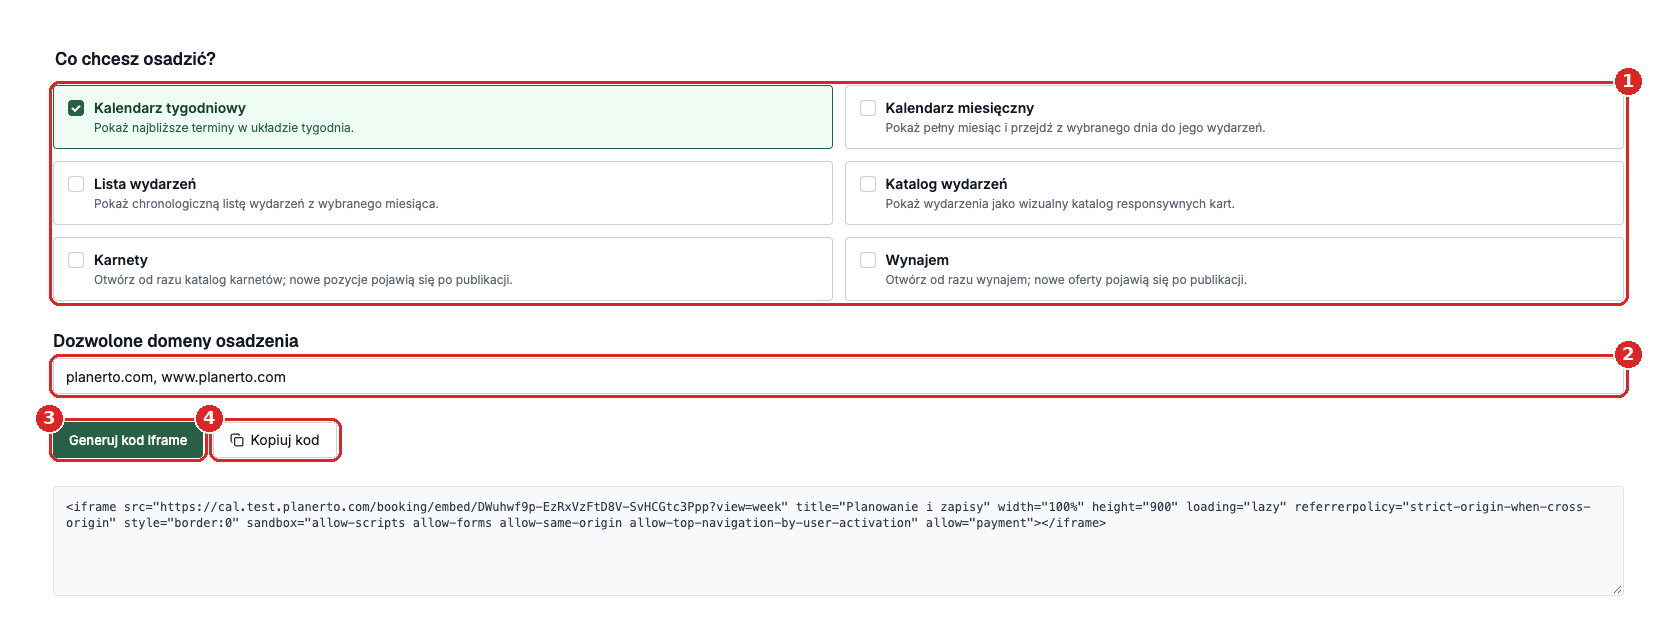Click the 'Dozwolone domeny osadzenia' label

(176, 341)
